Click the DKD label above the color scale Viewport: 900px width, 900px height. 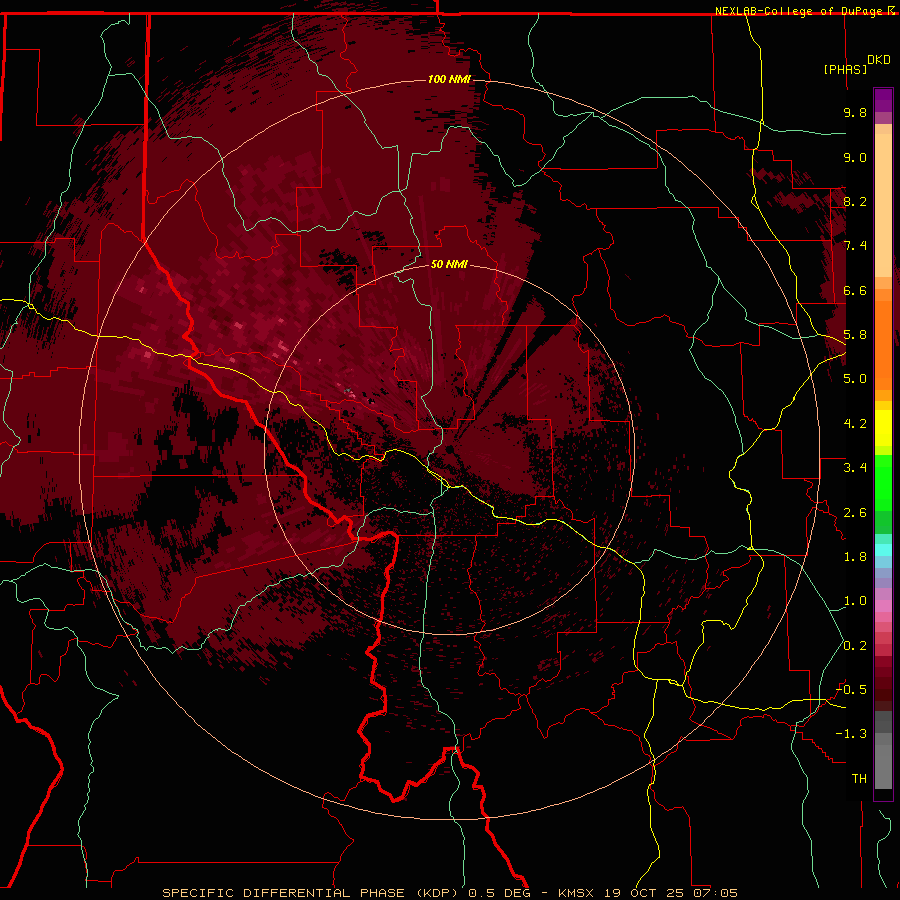[x=878, y=60]
